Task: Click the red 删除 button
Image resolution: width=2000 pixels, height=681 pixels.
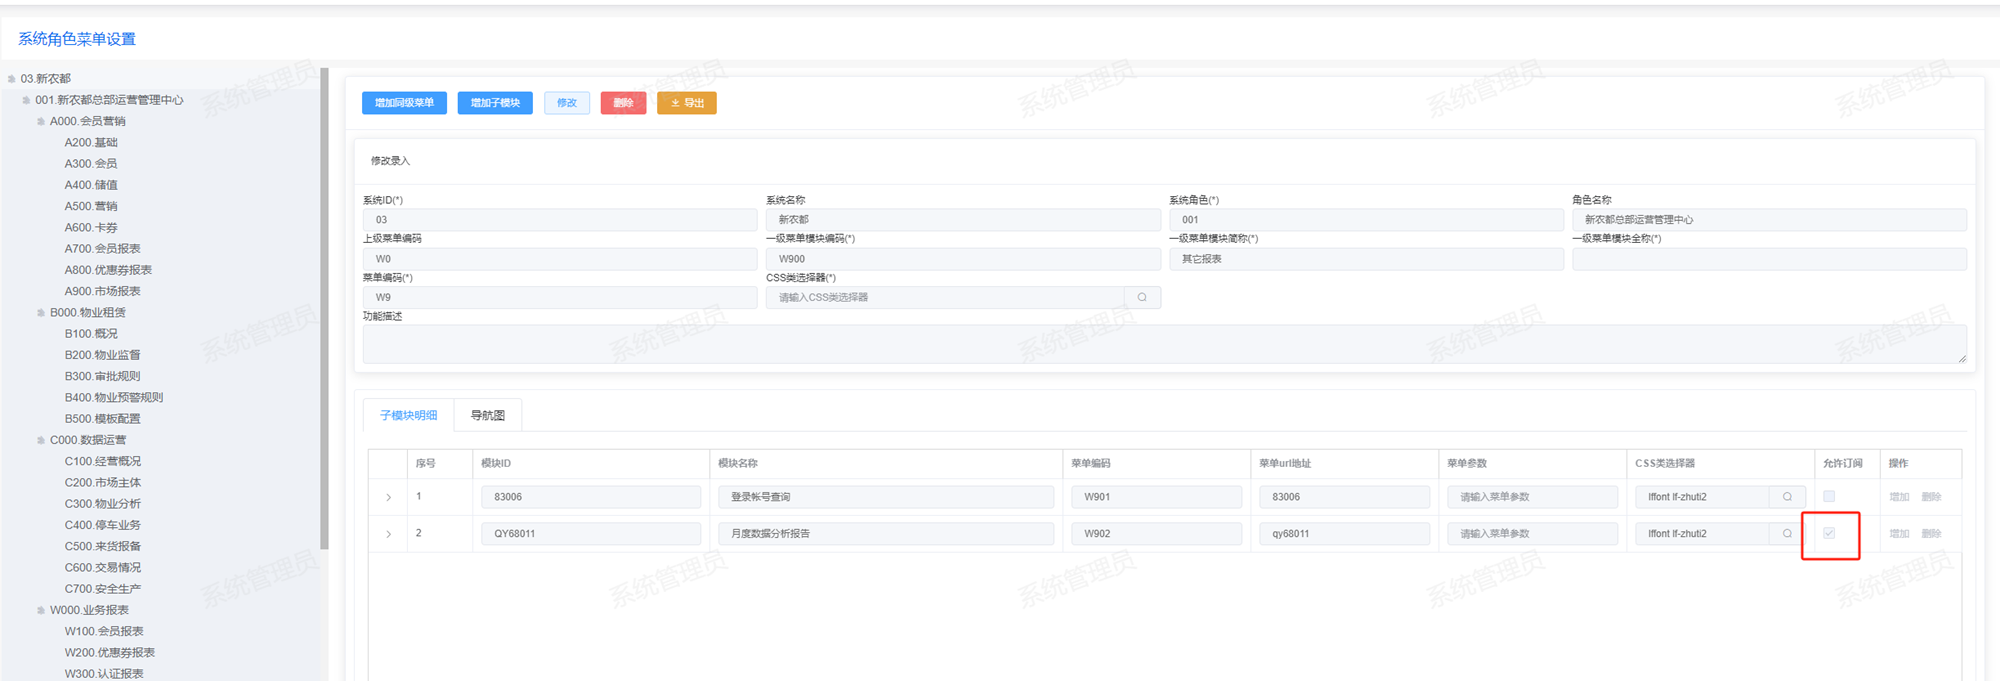Action: pos(623,103)
